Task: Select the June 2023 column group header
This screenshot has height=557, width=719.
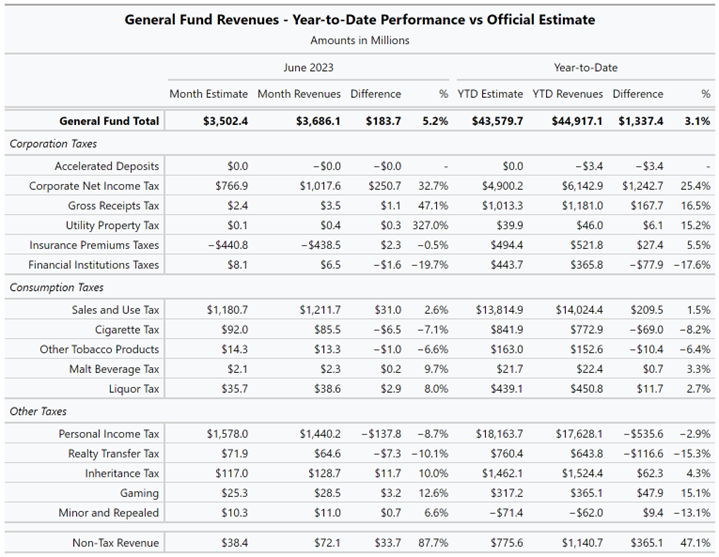Action: [x=306, y=68]
